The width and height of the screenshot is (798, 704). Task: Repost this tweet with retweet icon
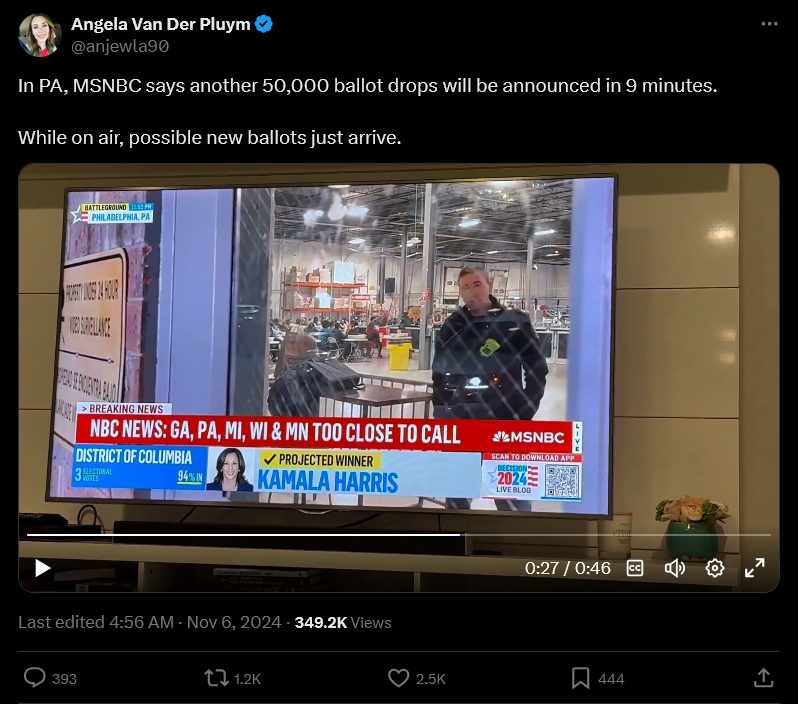pyautogui.click(x=216, y=678)
